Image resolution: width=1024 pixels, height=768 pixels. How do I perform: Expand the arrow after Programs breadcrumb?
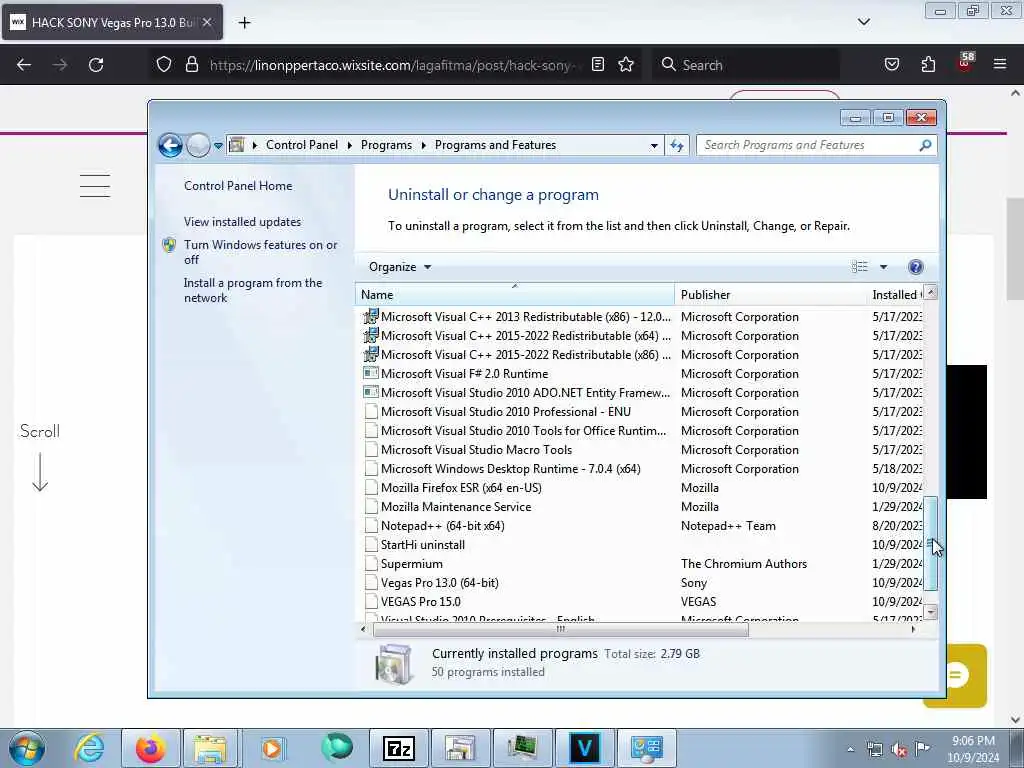423,146
